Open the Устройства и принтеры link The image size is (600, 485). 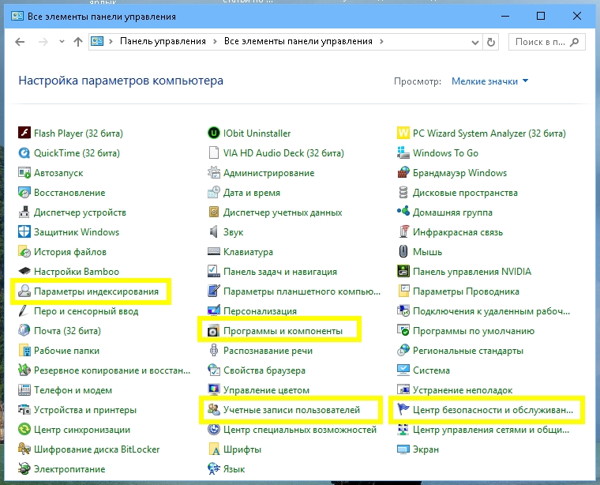click(x=85, y=410)
